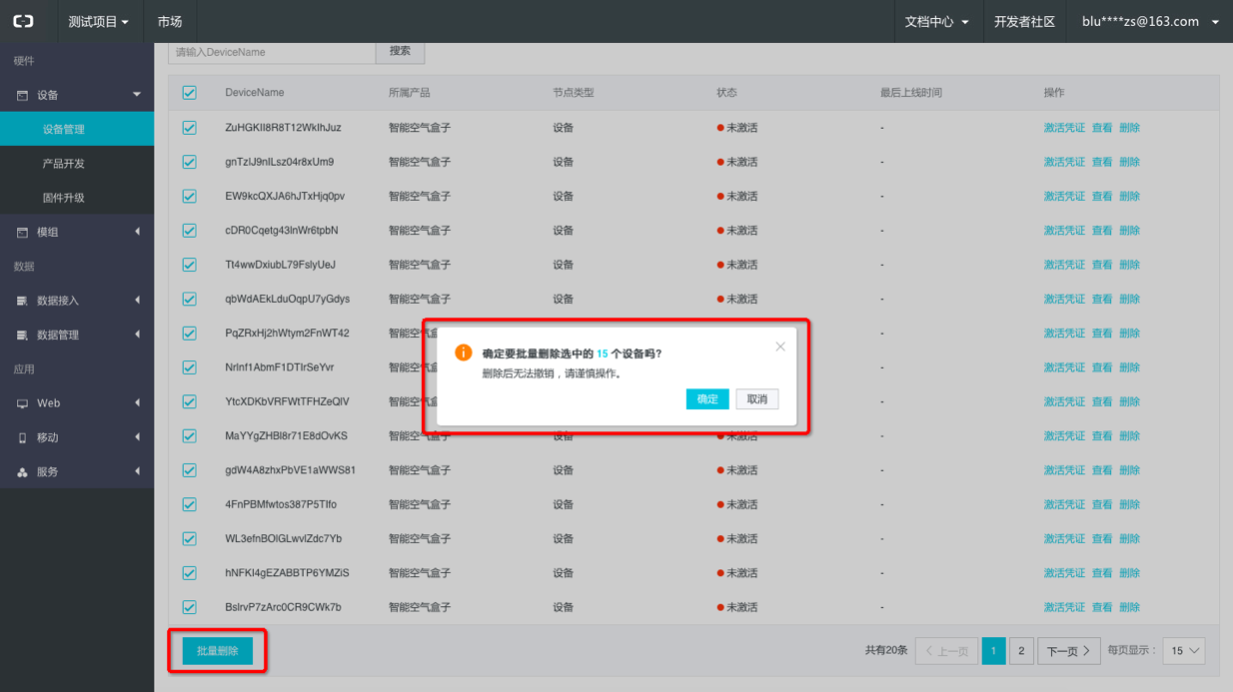Close the confirmation dialog with the X
Image resolution: width=1233 pixels, height=692 pixels.
tap(780, 347)
